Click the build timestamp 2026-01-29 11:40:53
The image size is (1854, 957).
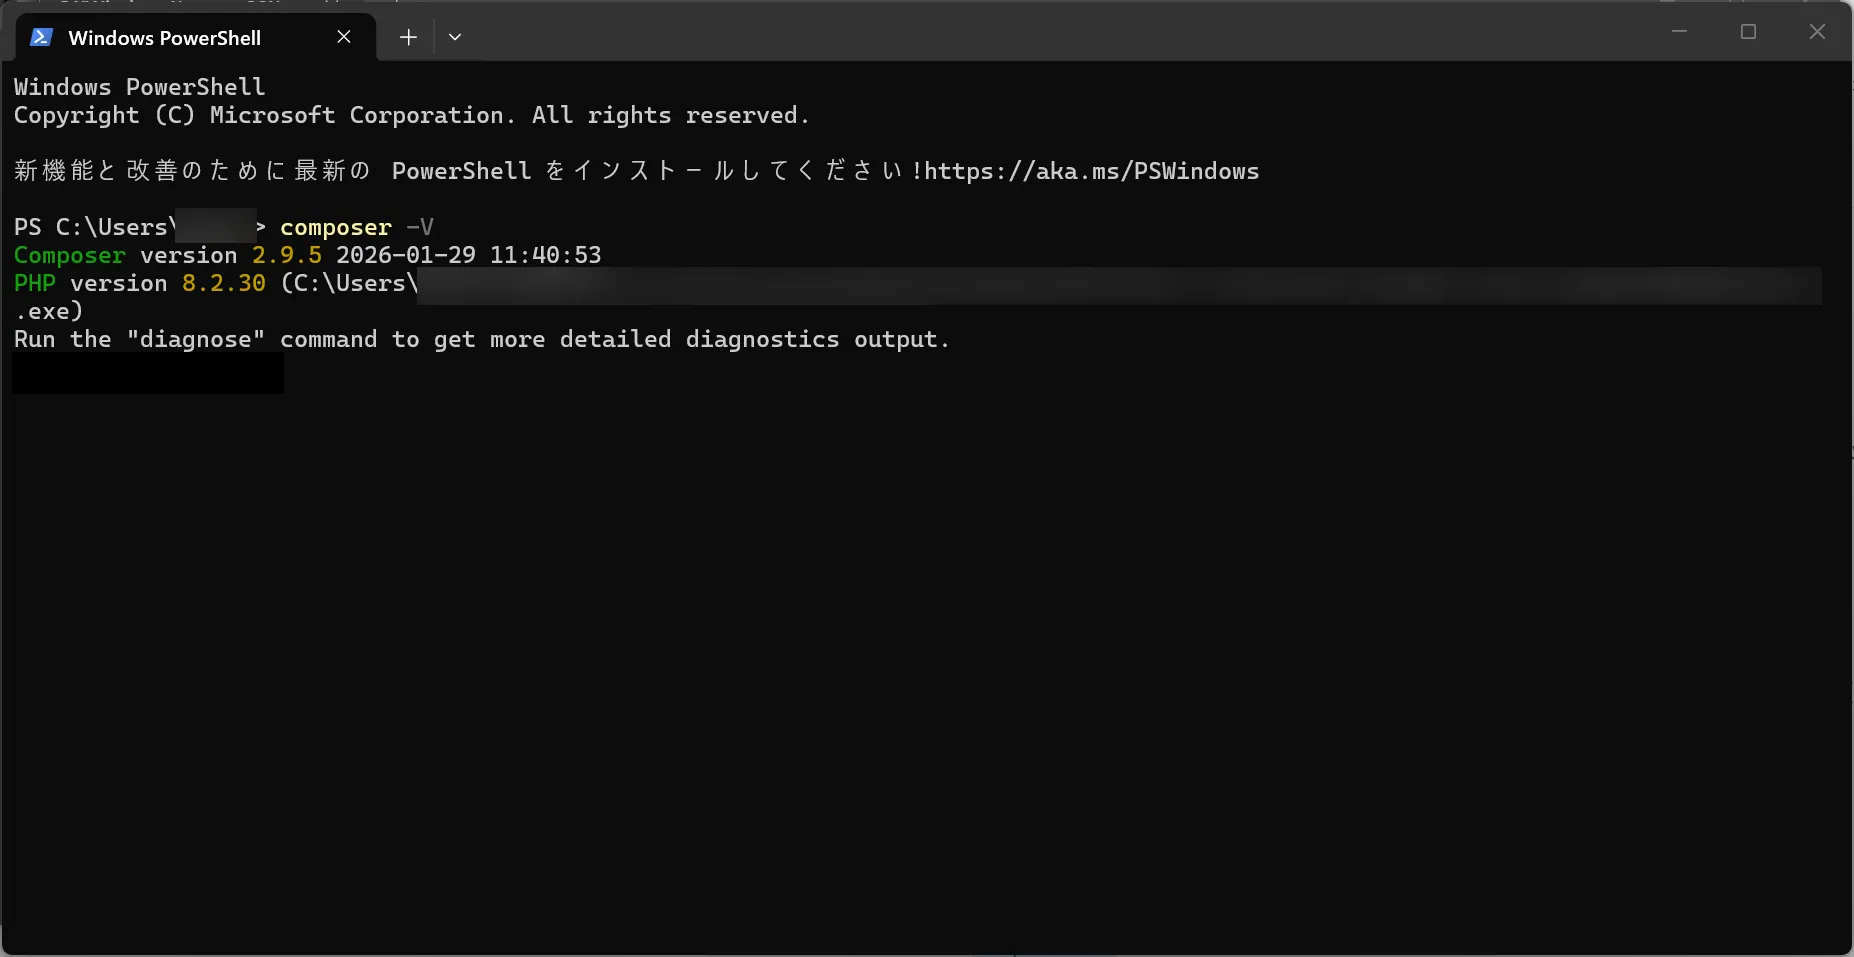coord(468,256)
